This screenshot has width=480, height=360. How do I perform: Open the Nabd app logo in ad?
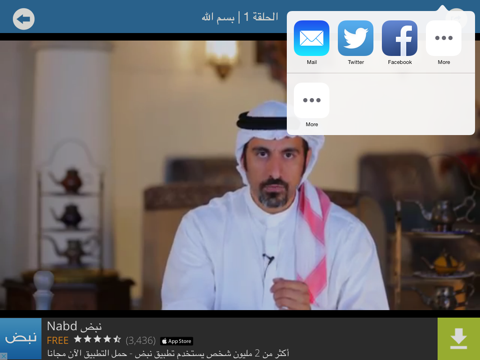pos(21,339)
